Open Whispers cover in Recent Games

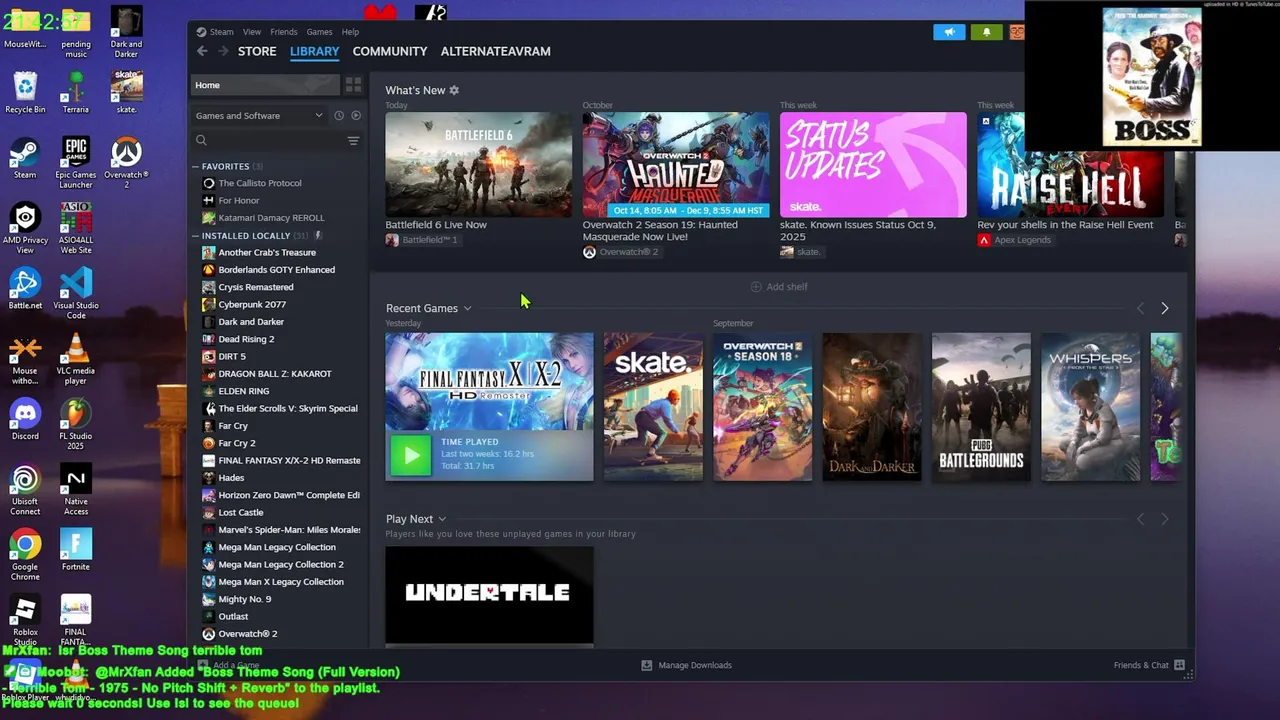1090,407
